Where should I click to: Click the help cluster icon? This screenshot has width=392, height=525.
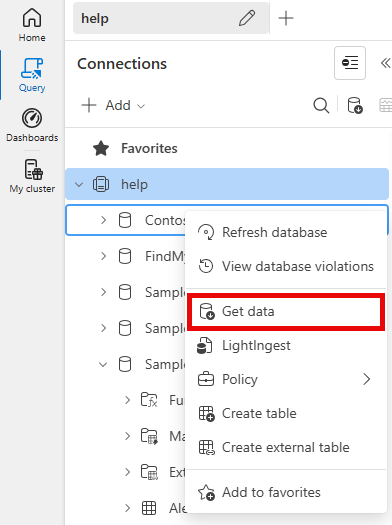(x=101, y=184)
